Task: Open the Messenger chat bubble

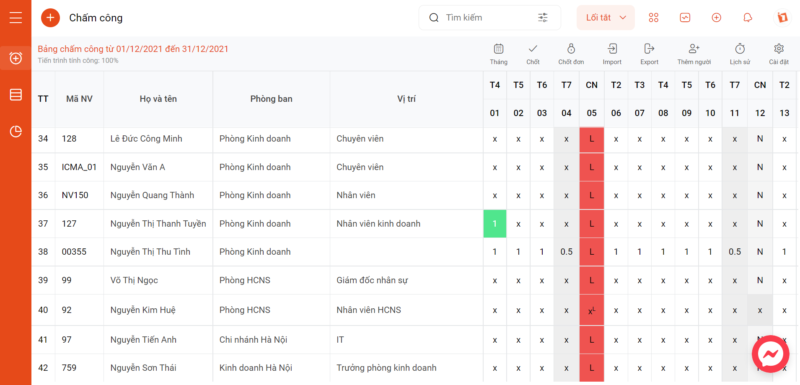Action: tap(770, 354)
